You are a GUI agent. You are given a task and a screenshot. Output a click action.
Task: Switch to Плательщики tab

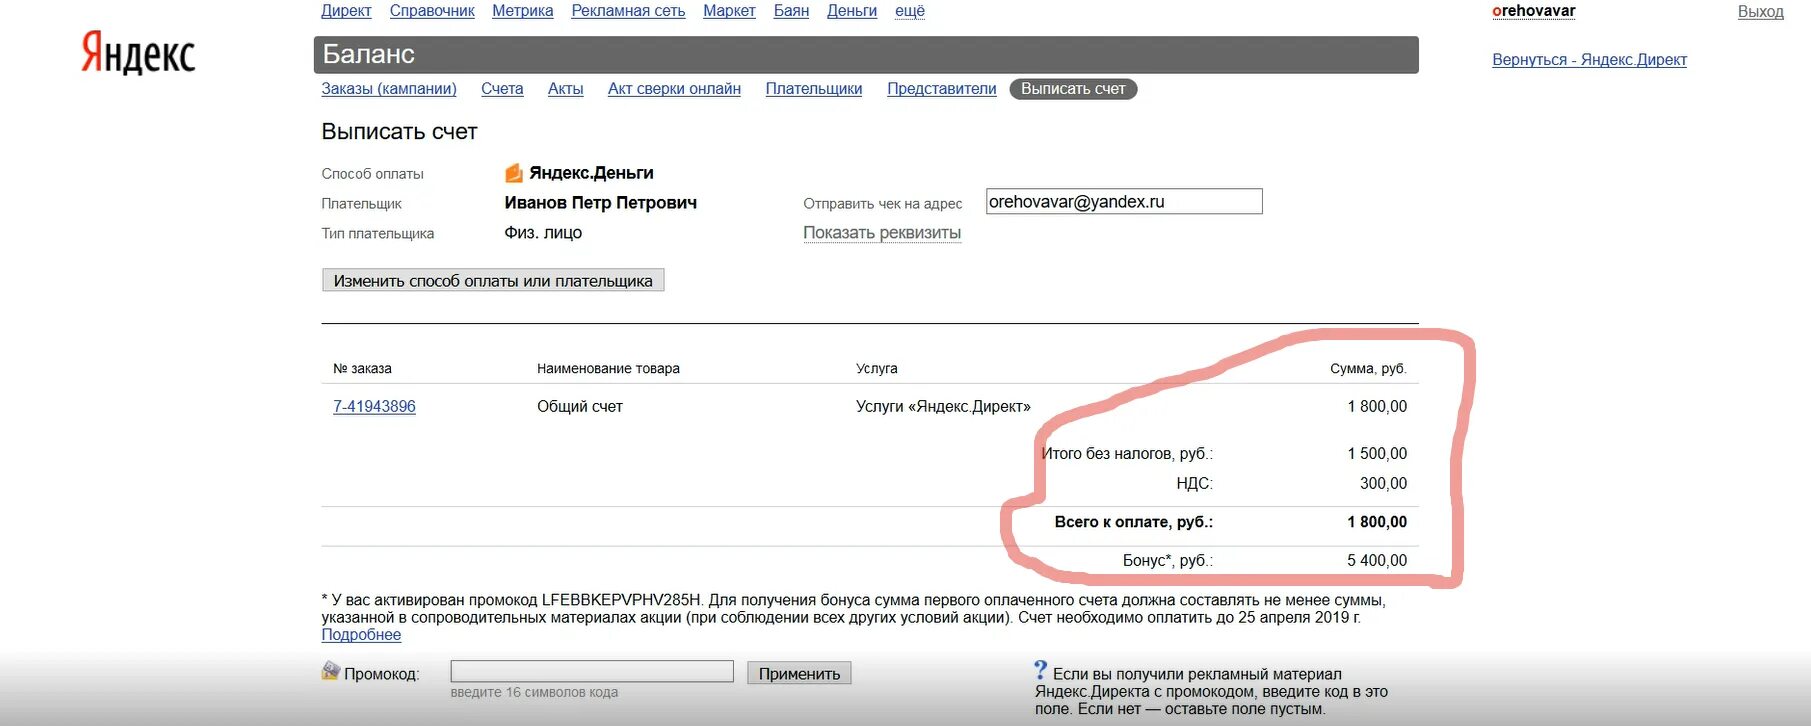814,89
